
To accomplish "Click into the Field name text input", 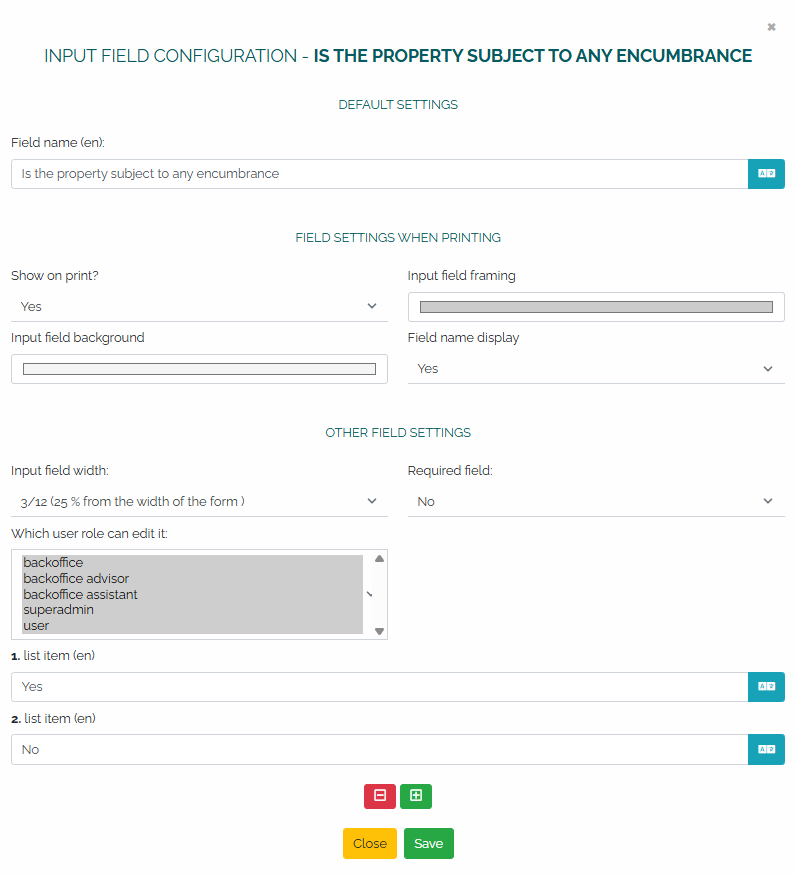I will pyautogui.click(x=379, y=174).
